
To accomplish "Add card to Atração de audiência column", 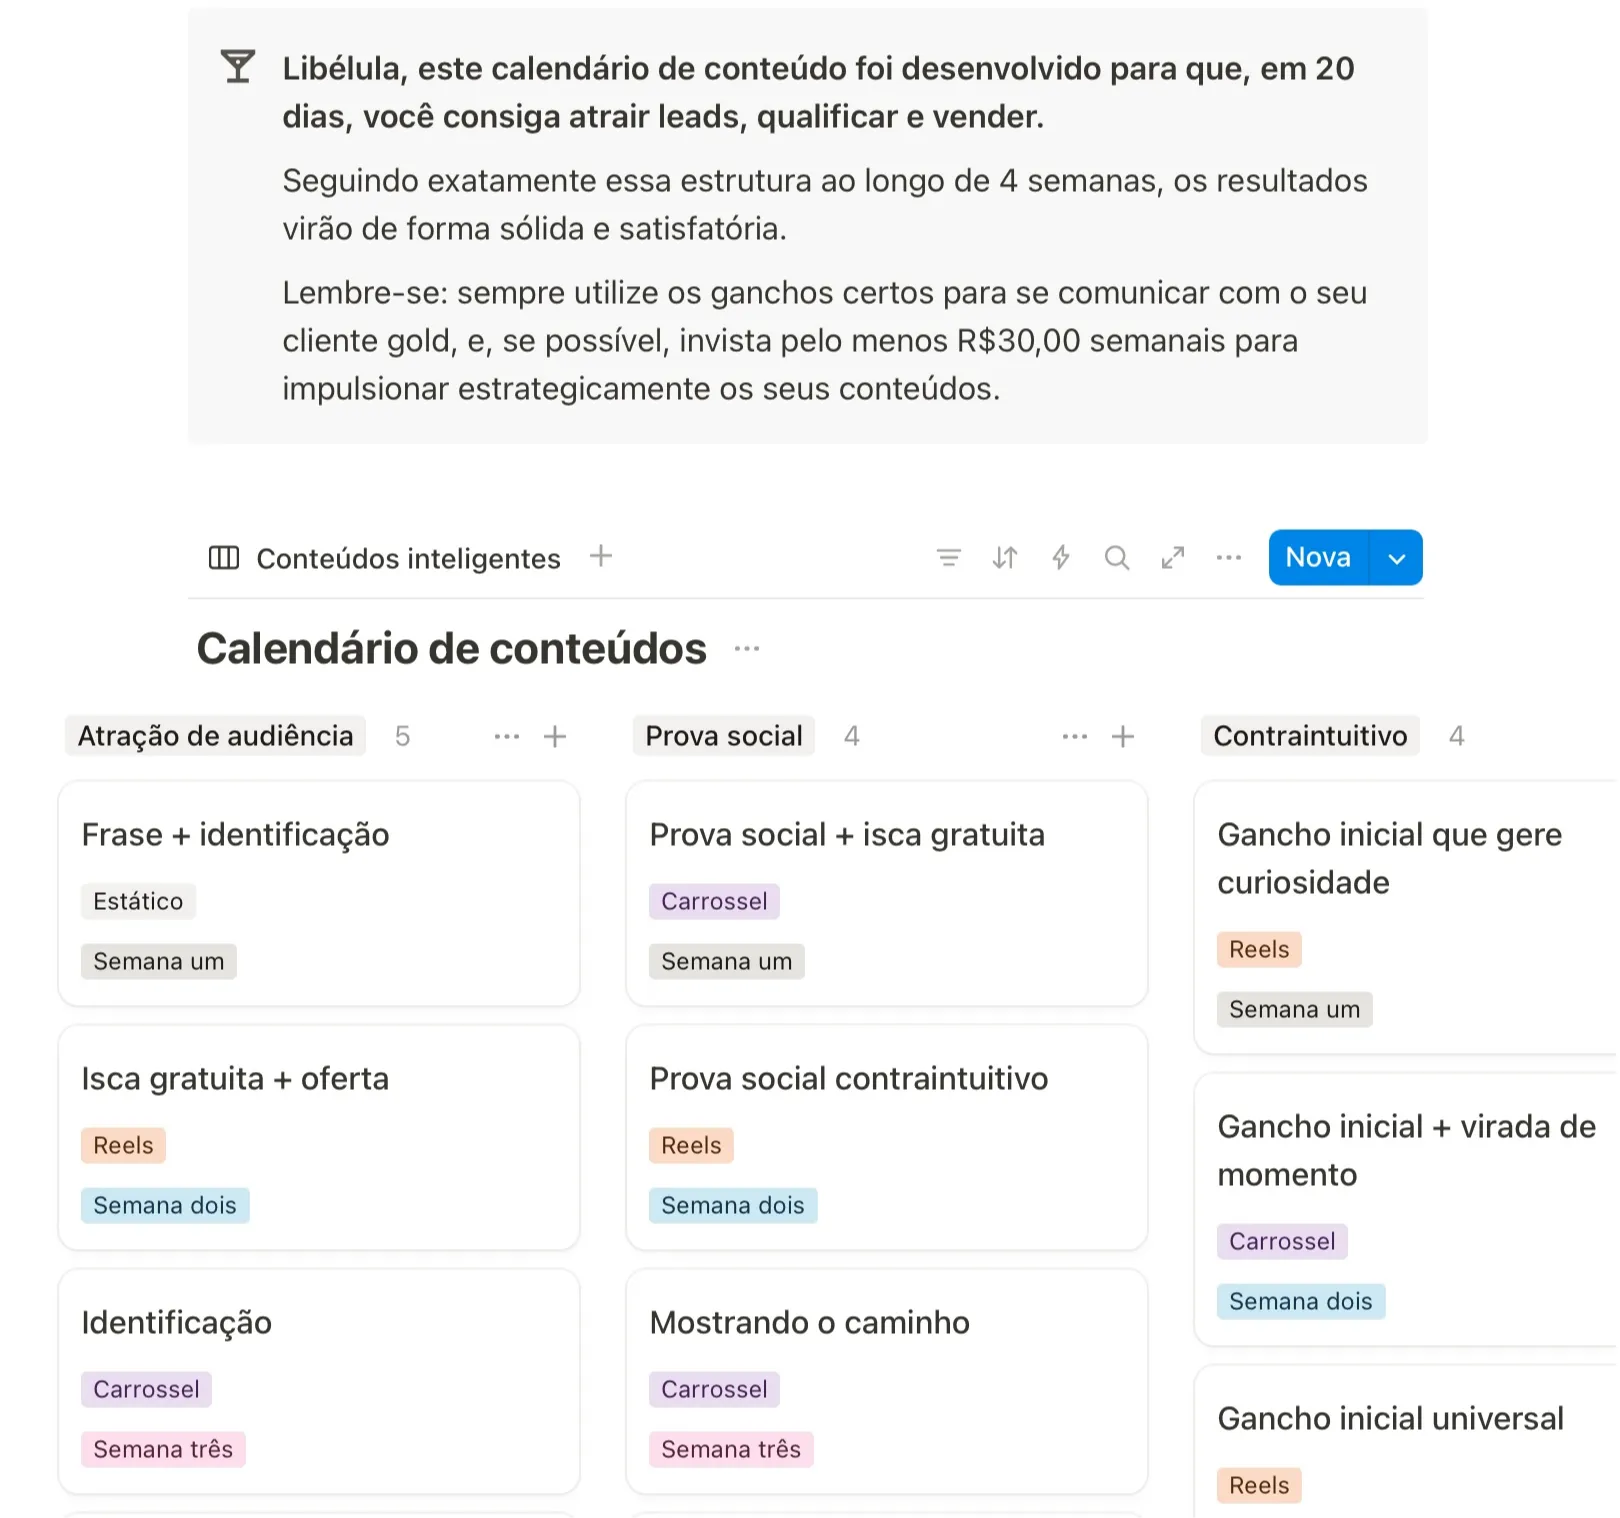I will click(555, 737).
